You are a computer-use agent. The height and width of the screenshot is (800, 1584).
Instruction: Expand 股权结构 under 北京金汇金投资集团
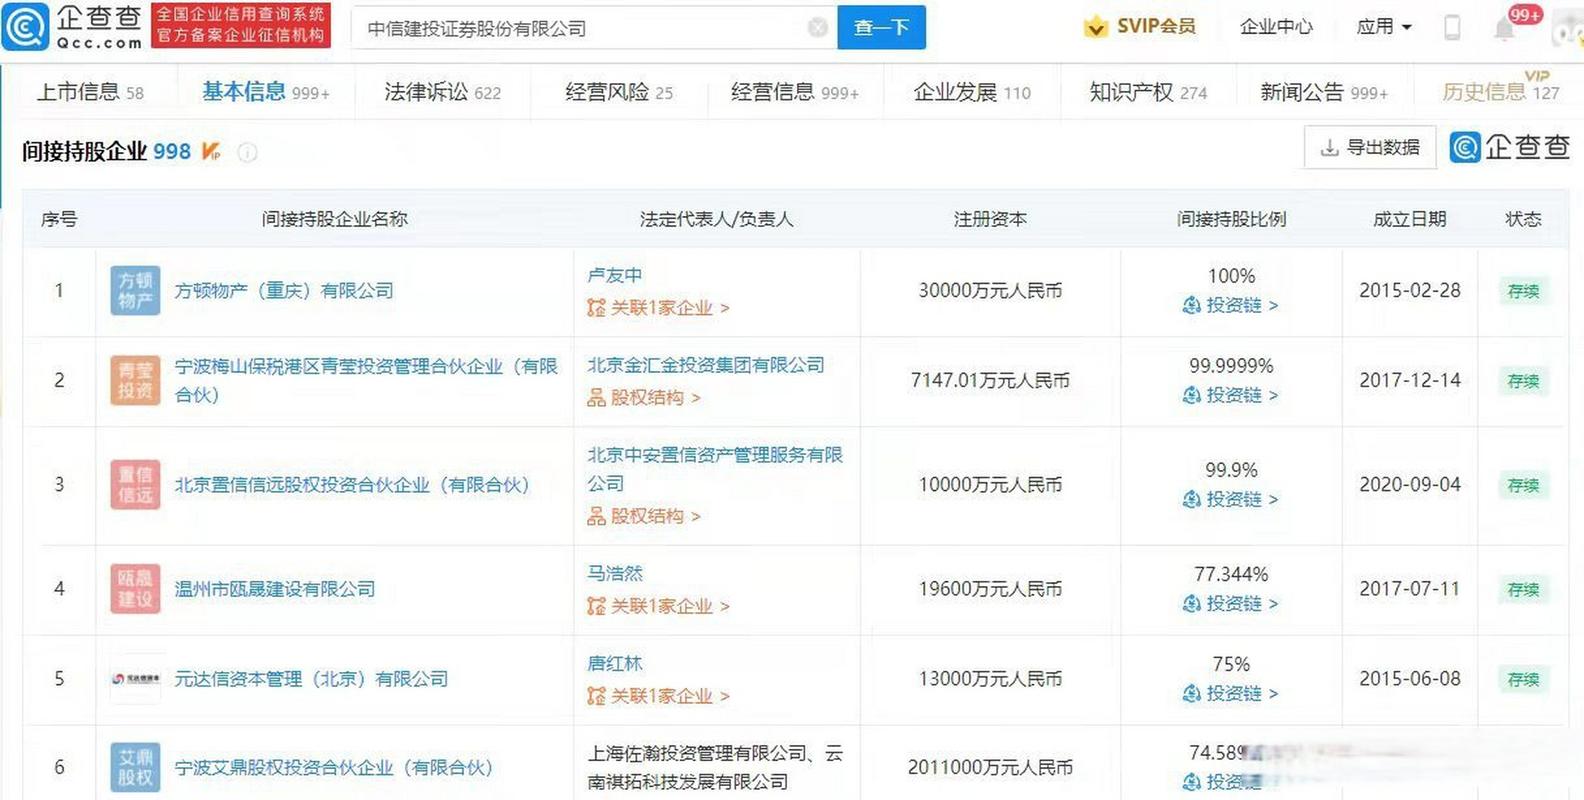pos(645,398)
